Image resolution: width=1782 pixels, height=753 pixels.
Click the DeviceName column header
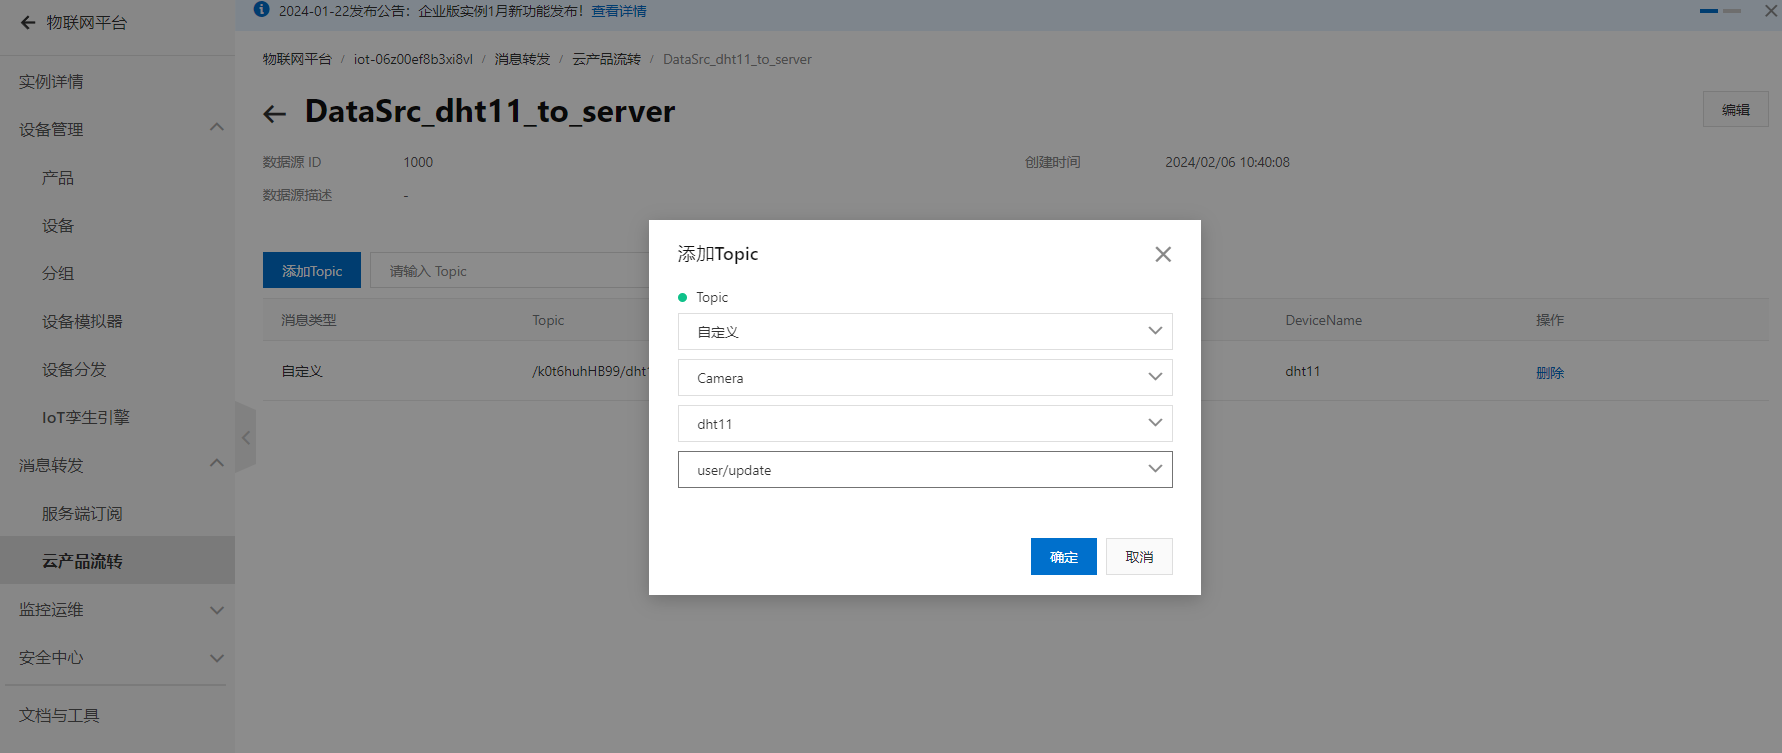point(1323,320)
